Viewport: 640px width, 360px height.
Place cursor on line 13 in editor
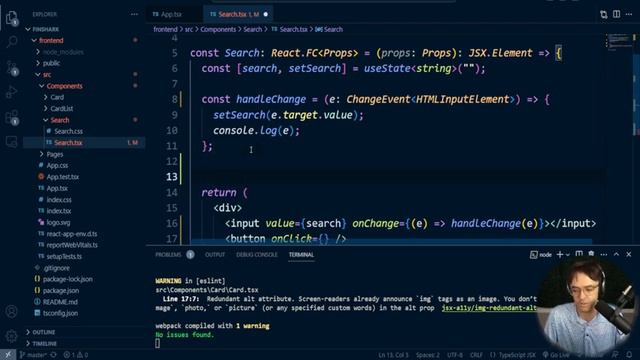click(392, 177)
